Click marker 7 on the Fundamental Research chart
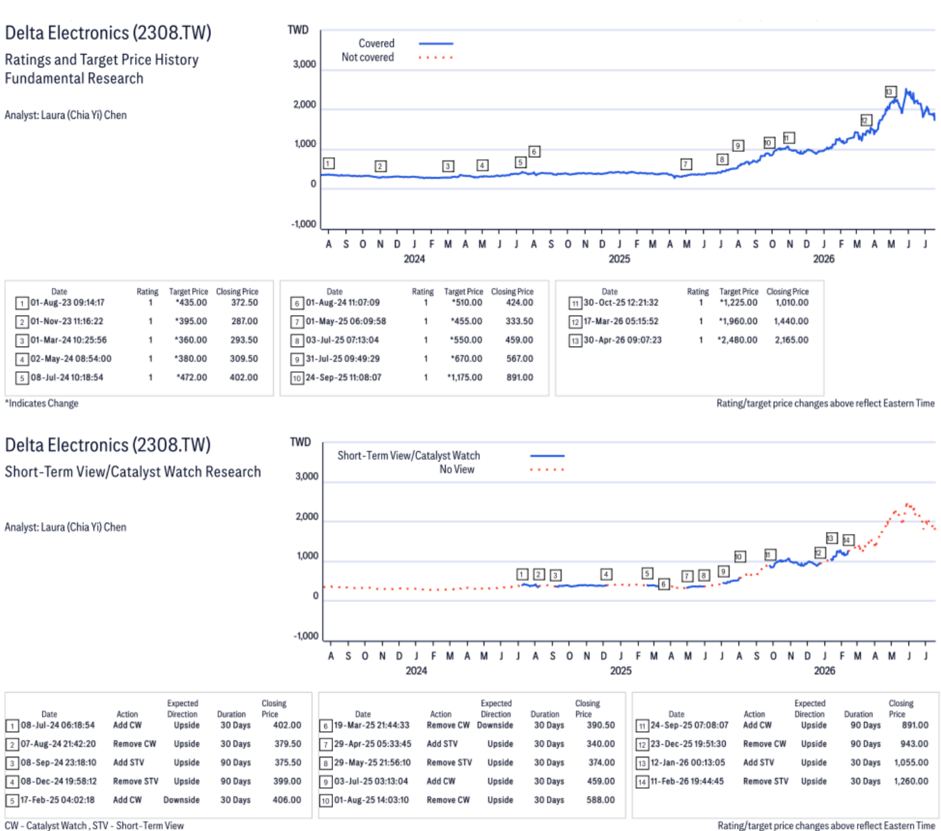Screen dimensions: 941x831 click(686, 164)
